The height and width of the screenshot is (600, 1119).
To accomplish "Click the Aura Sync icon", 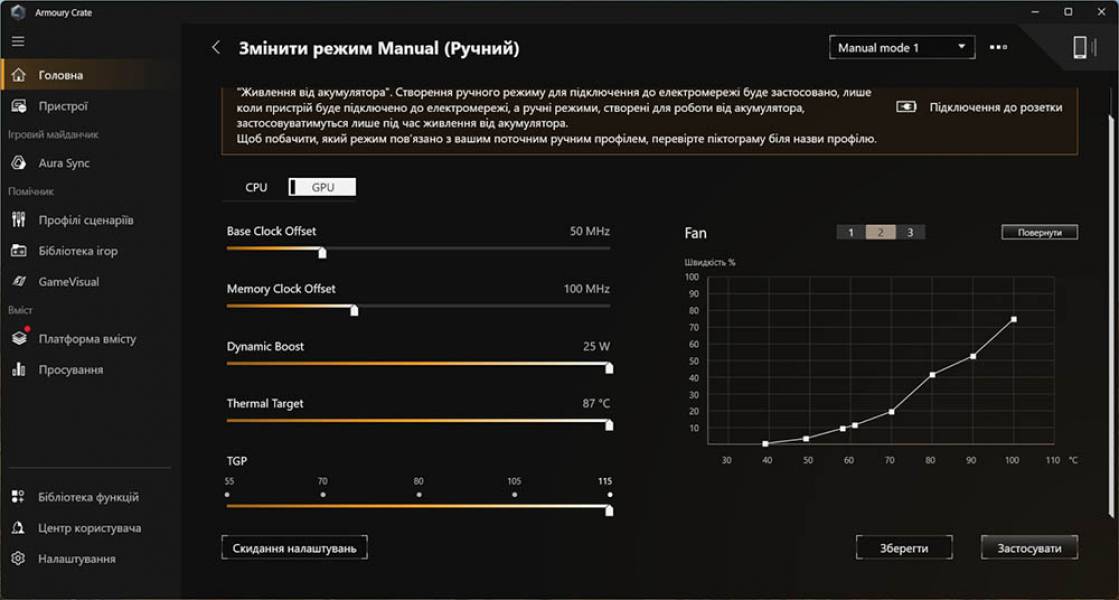I will point(19,163).
